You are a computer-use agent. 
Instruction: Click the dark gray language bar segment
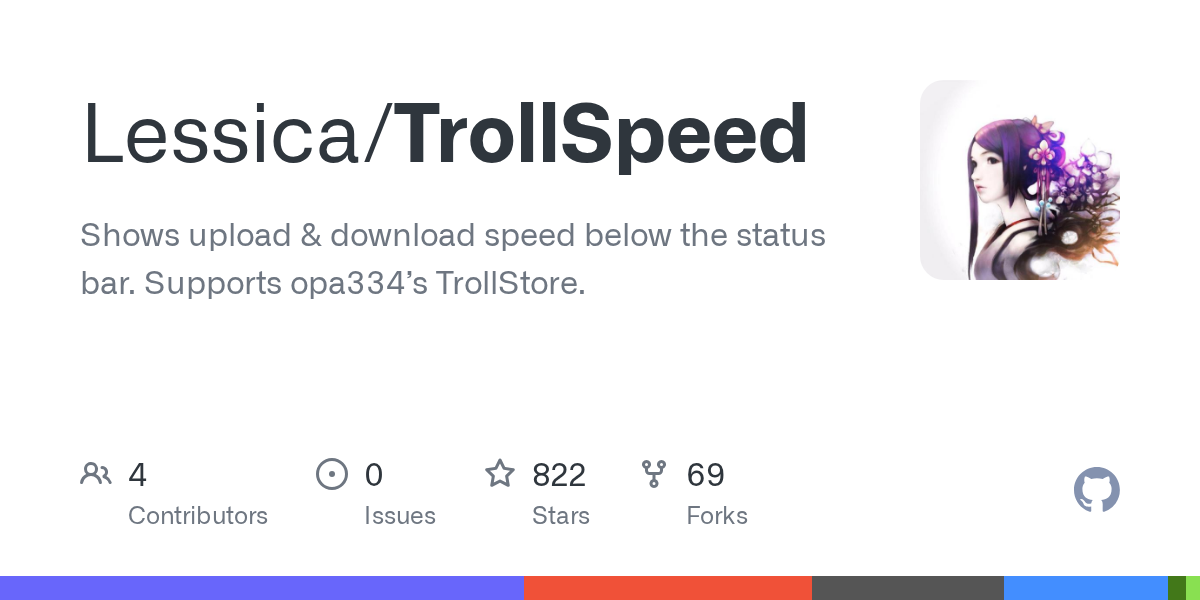coord(908,588)
